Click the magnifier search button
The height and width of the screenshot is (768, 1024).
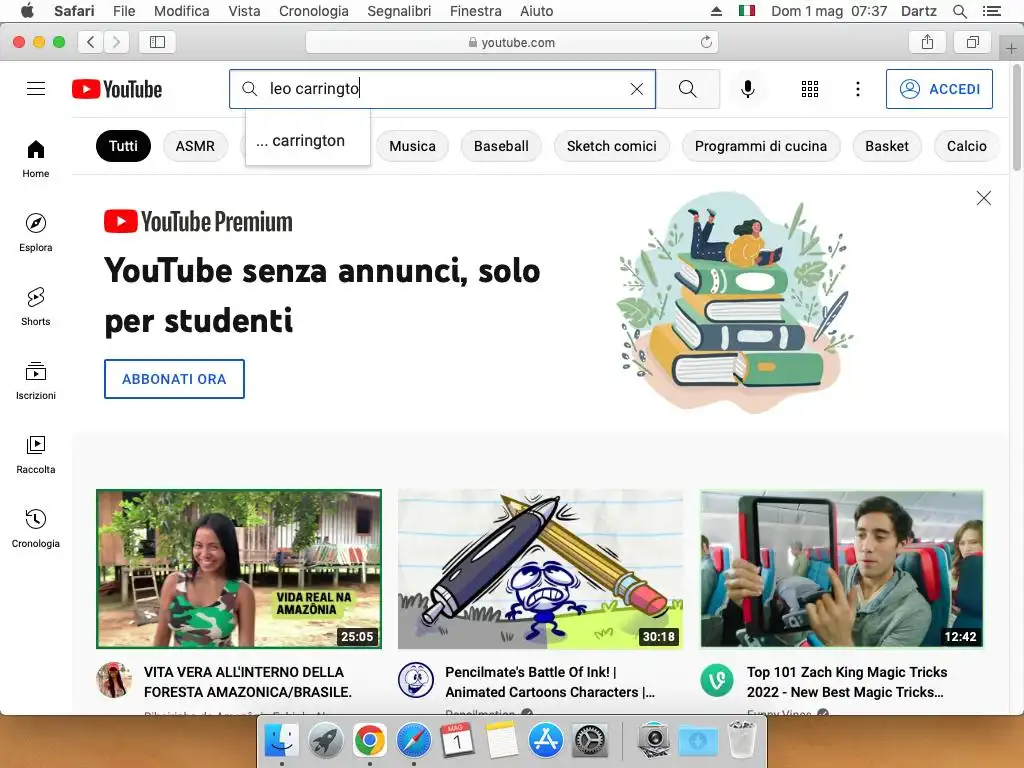point(688,89)
